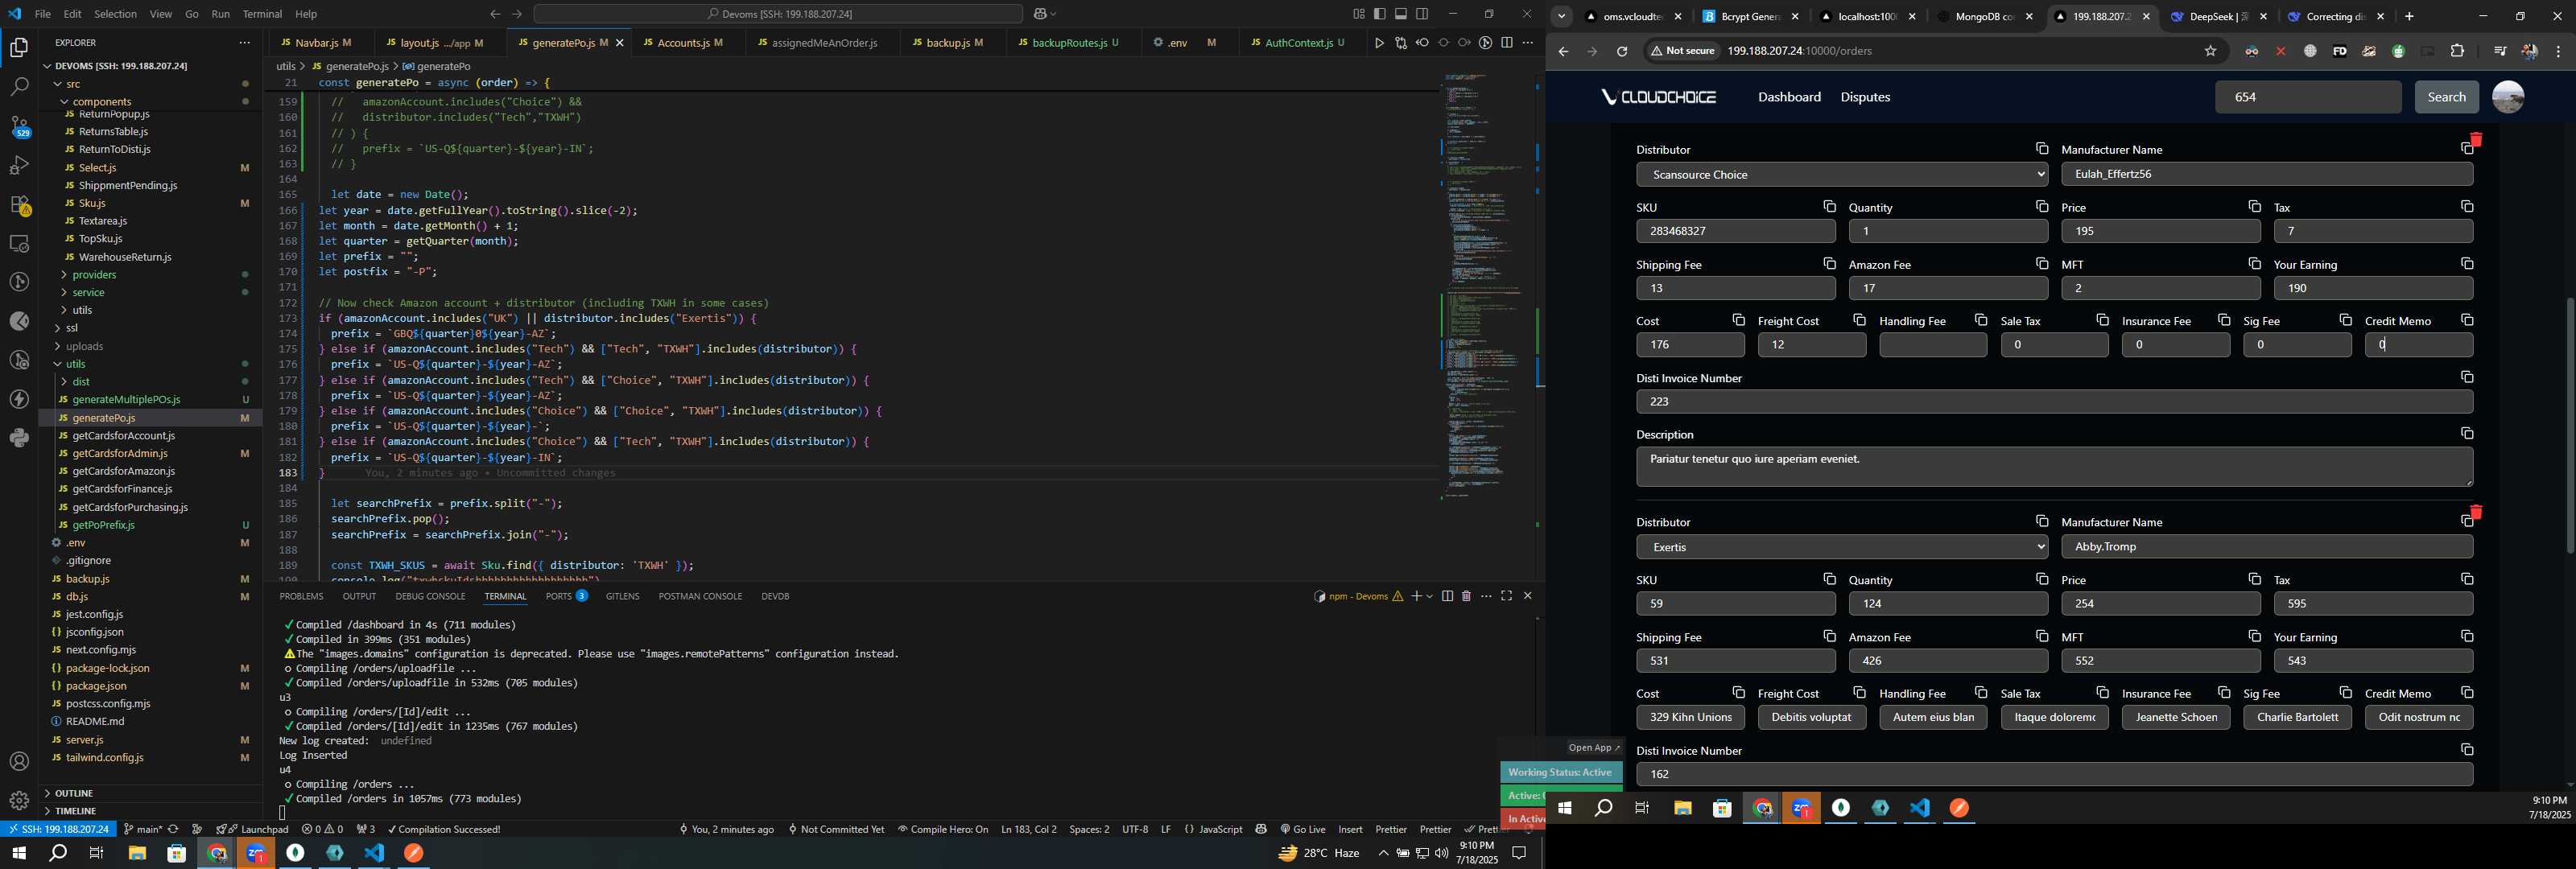The height and width of the screenshot is (869, 2576).
Task: Copy the Description text using its copy icon
Action: pyautogui.click(x=2467, y=433)
